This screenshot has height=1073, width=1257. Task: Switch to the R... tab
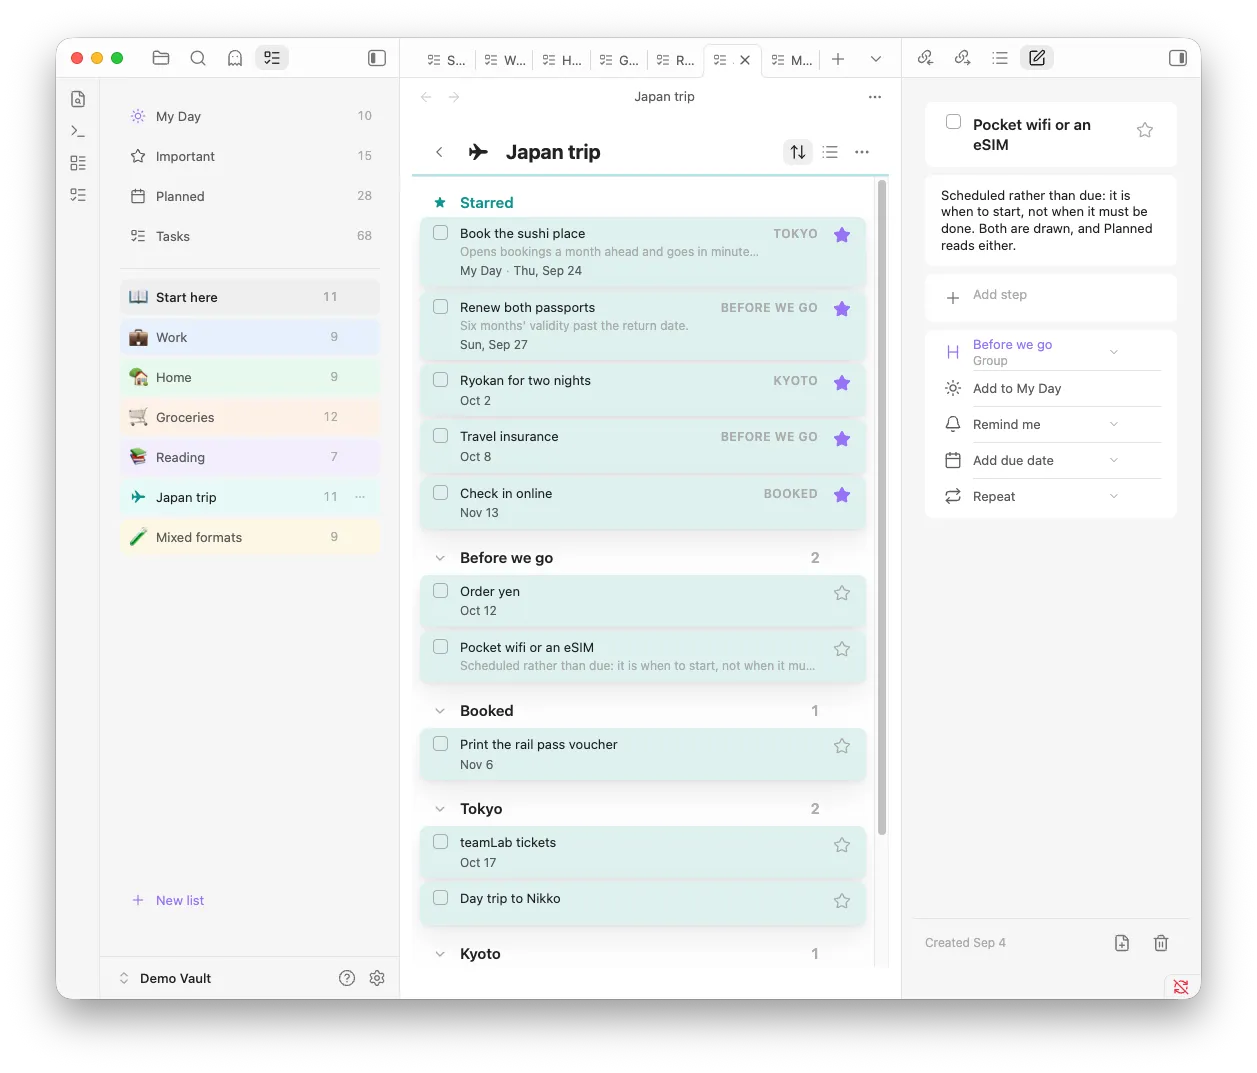click(675, 60)
